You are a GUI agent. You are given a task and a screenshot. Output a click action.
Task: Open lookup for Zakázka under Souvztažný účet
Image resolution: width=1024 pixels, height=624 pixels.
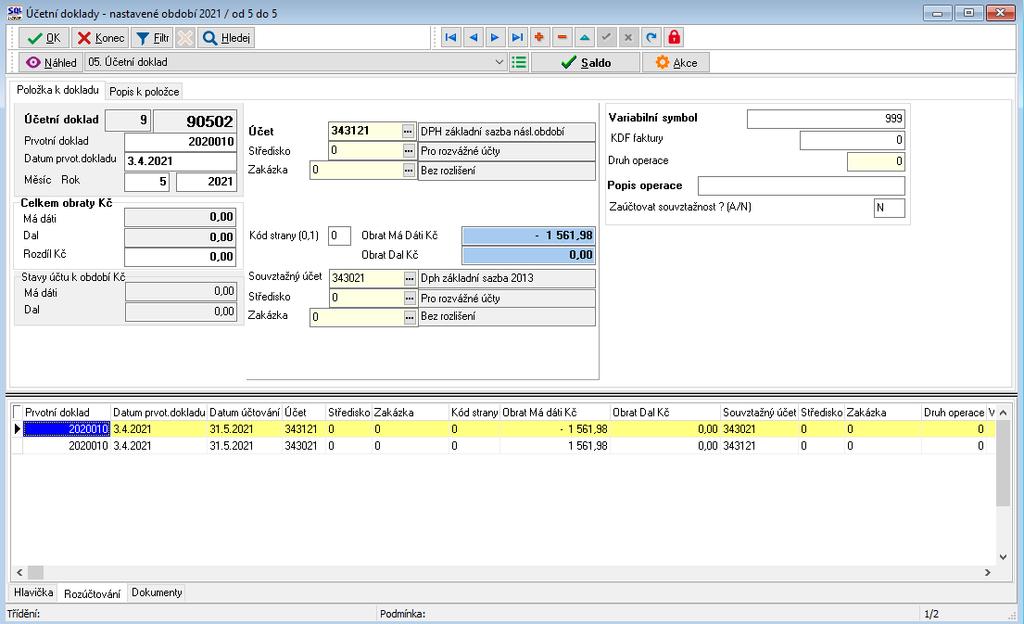409,317
